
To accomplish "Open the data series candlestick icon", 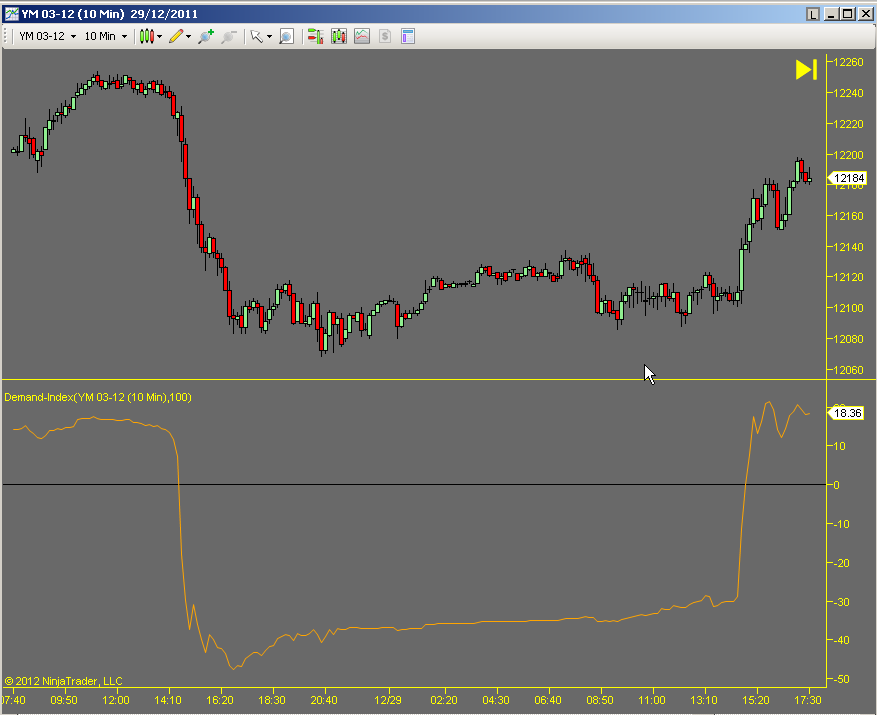I will [339, 36].
